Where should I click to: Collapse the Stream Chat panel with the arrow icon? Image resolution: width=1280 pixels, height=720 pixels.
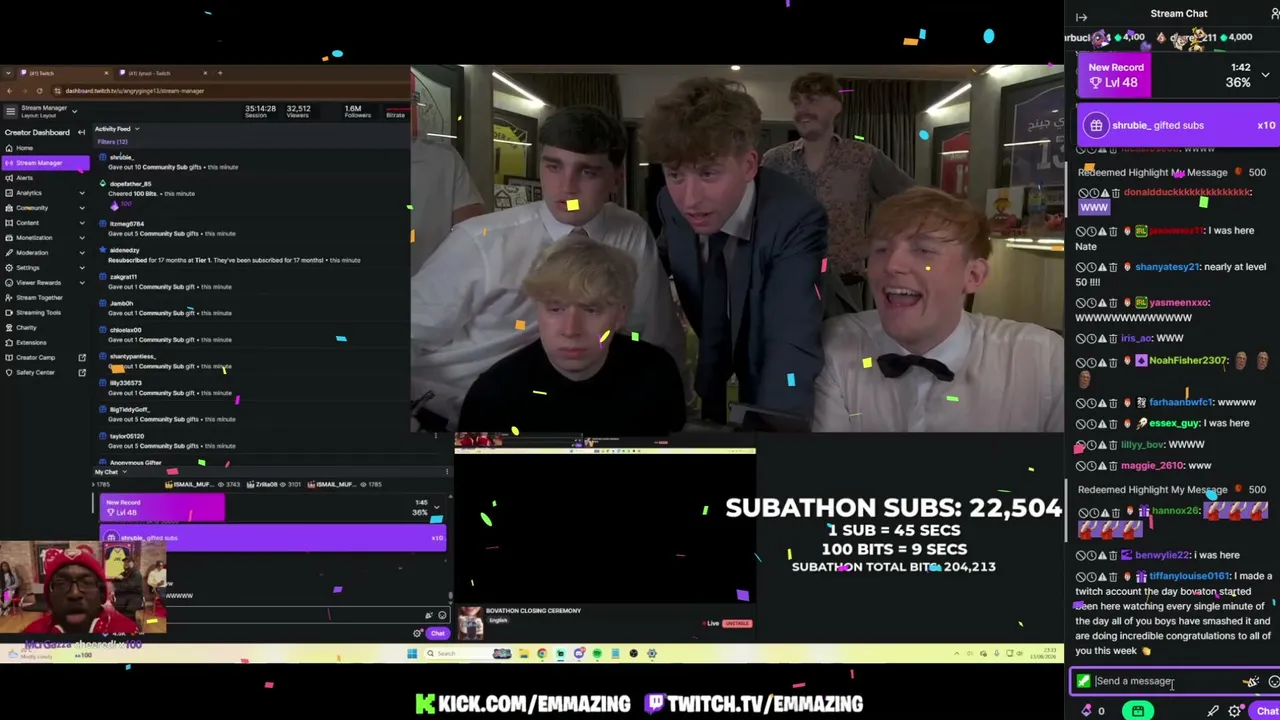[1081, 17]
